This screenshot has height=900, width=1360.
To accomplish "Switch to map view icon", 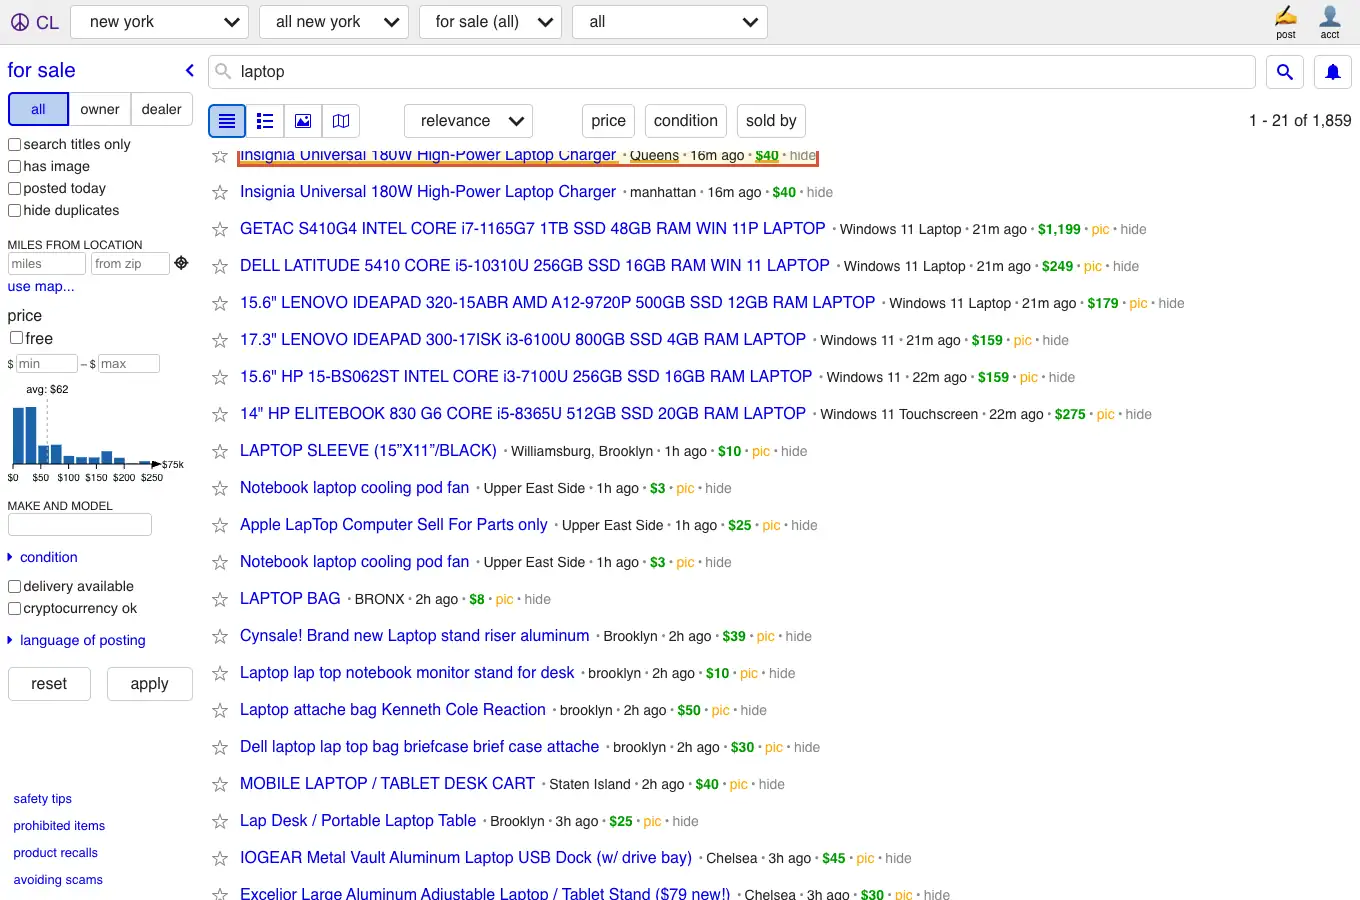I will coord(341,121).
